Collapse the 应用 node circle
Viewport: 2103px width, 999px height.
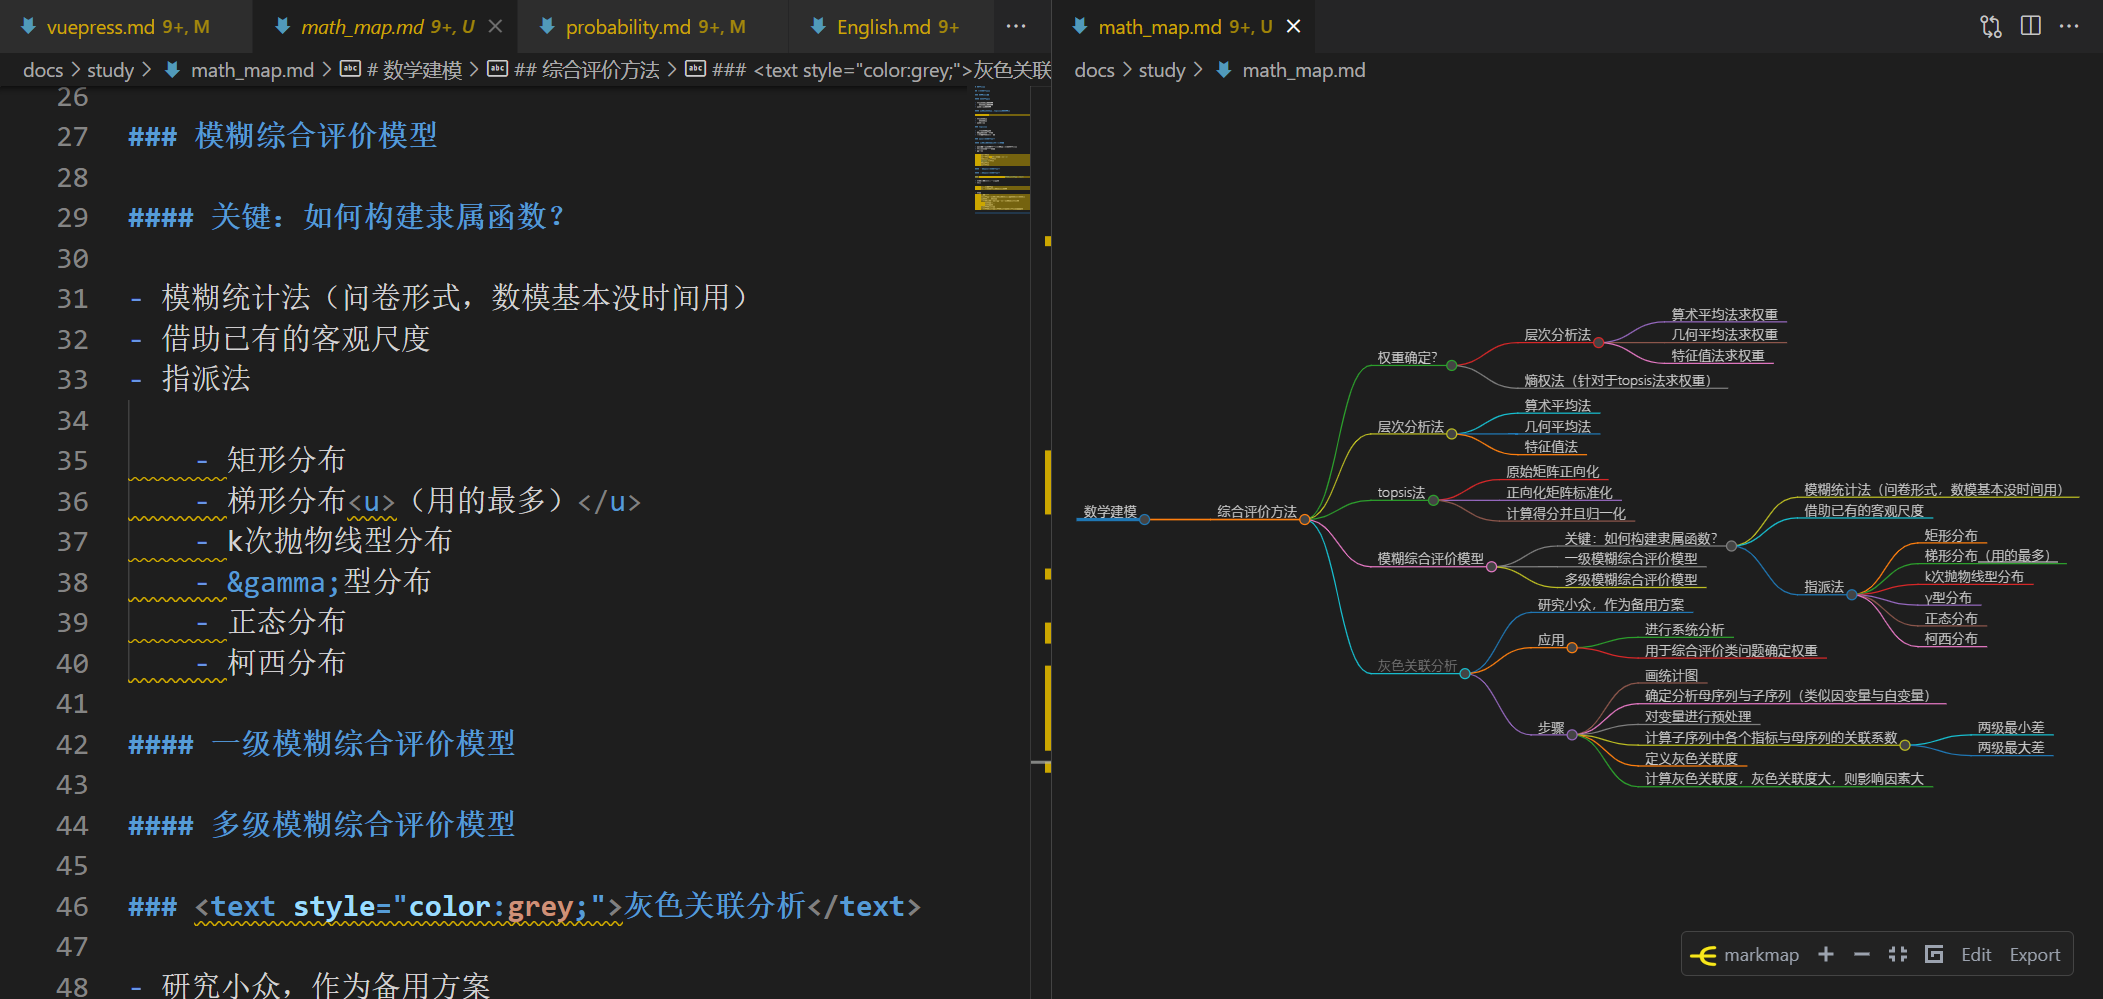[1572, 648]
